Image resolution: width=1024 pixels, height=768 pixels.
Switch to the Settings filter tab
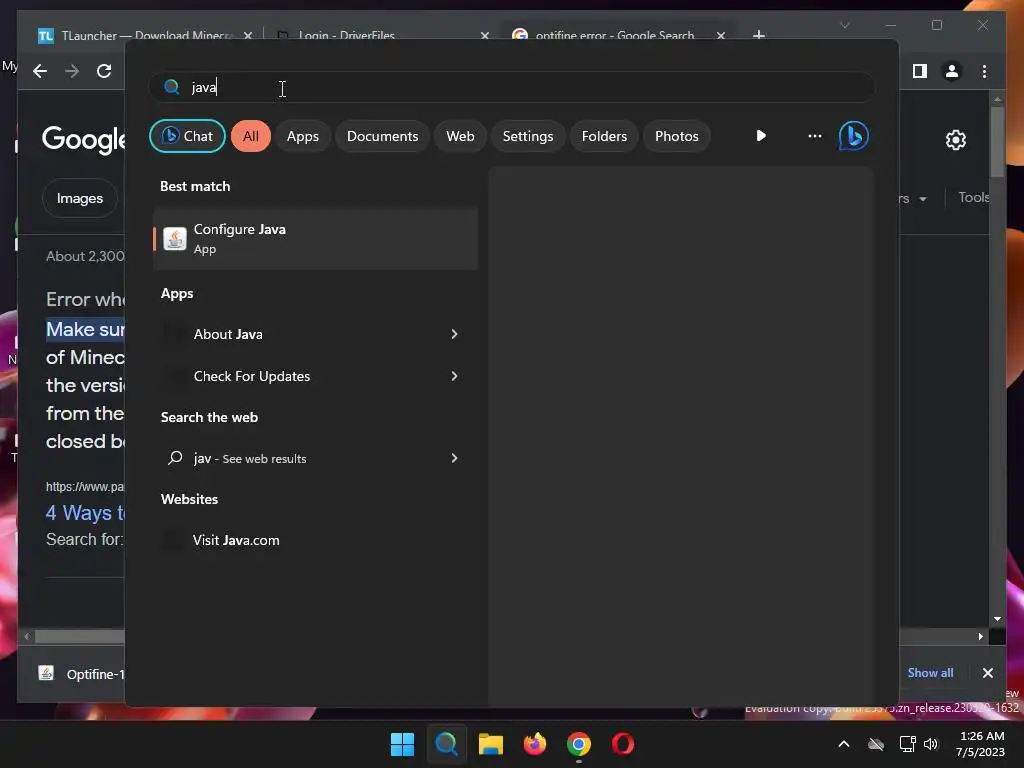coord(528,136)
